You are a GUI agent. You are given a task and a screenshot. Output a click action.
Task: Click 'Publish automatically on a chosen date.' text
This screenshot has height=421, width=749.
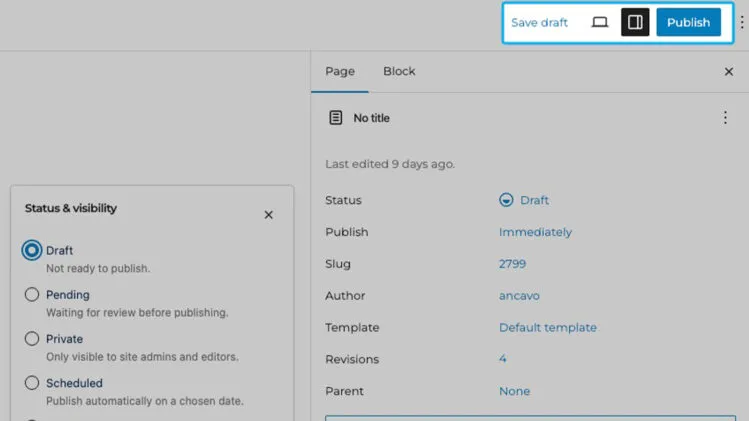pos(145,401)
